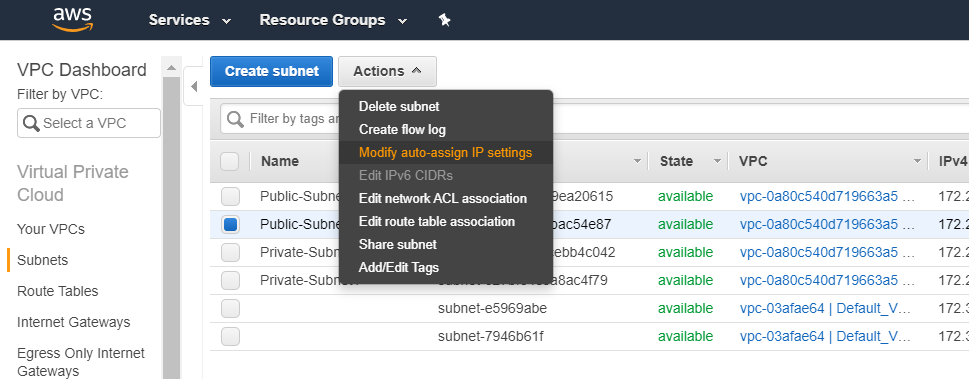The height and width of the screenshot is (379, 969).
Task: Open Egress Only Internet Gateways link
Action: 81,362
